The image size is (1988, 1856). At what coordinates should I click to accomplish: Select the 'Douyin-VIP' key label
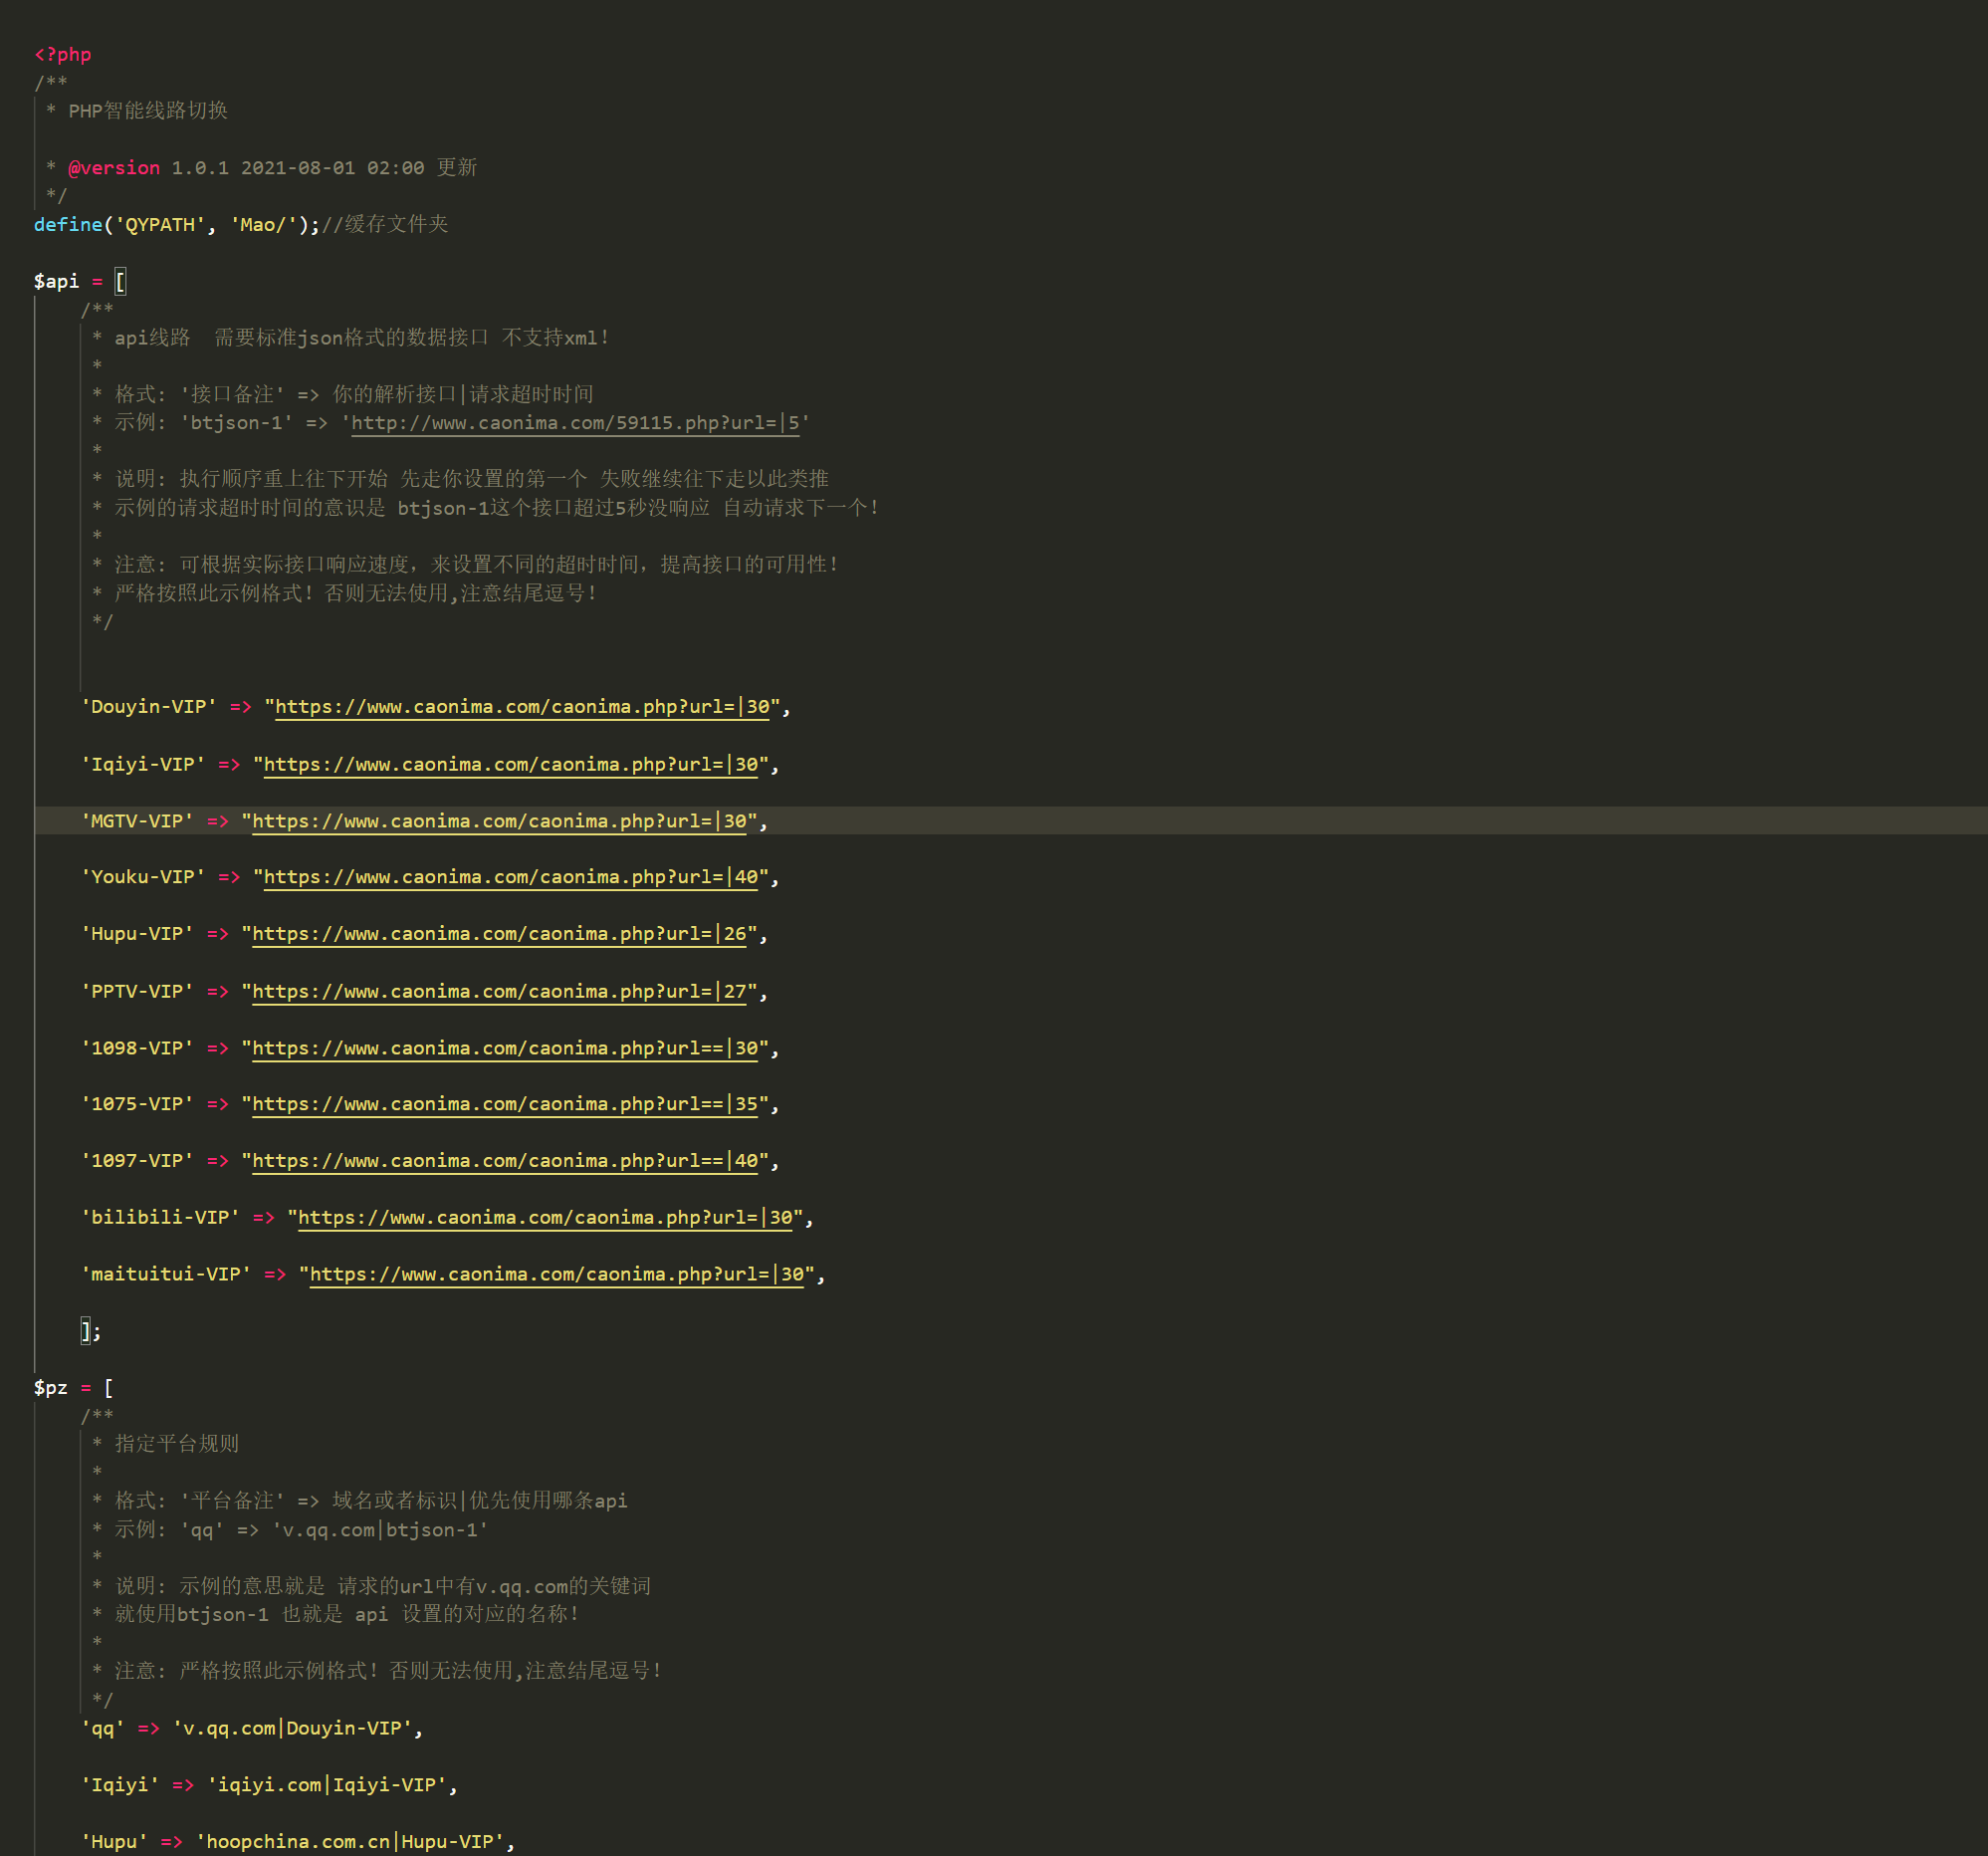pos(148,707)
